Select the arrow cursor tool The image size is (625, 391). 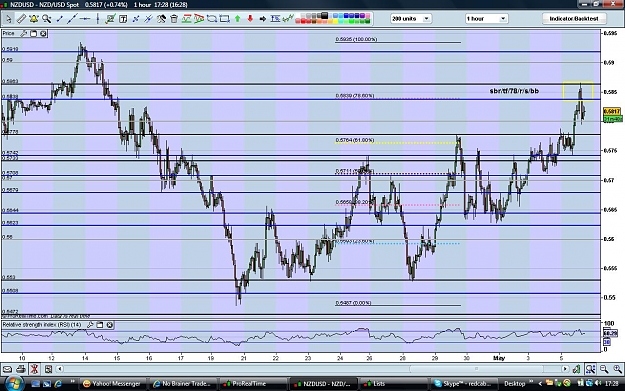coord(8,19)
